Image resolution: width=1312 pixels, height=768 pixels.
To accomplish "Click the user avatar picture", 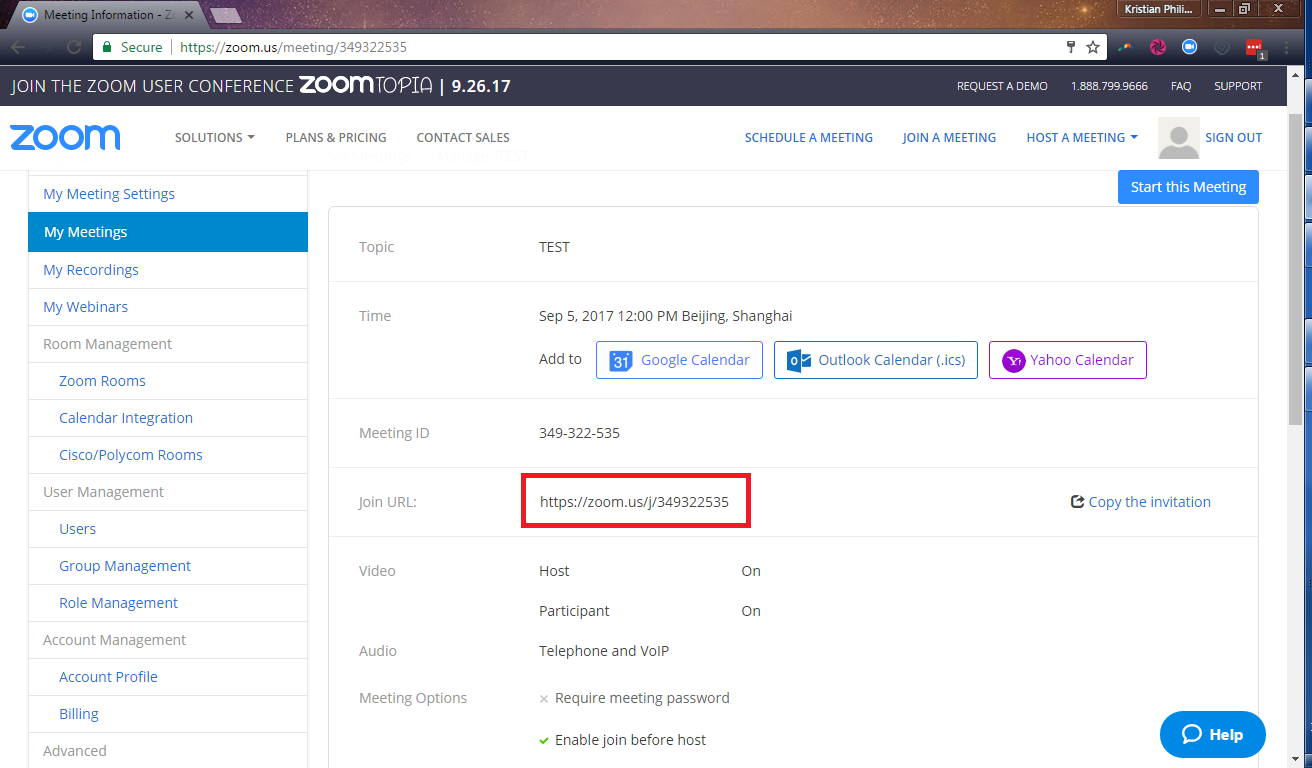I will click(x=1179, y=138).
